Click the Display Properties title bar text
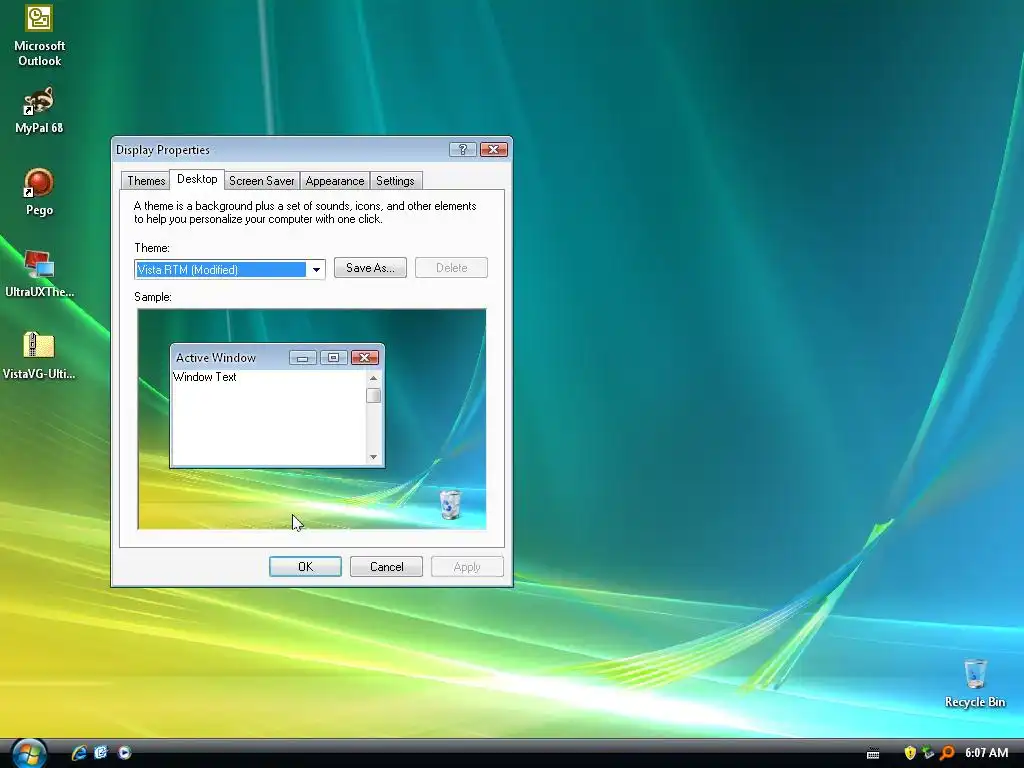Image resolution: width=1024 pixels, height=768 pixels. pyautogui.click(x=163, y=150)
